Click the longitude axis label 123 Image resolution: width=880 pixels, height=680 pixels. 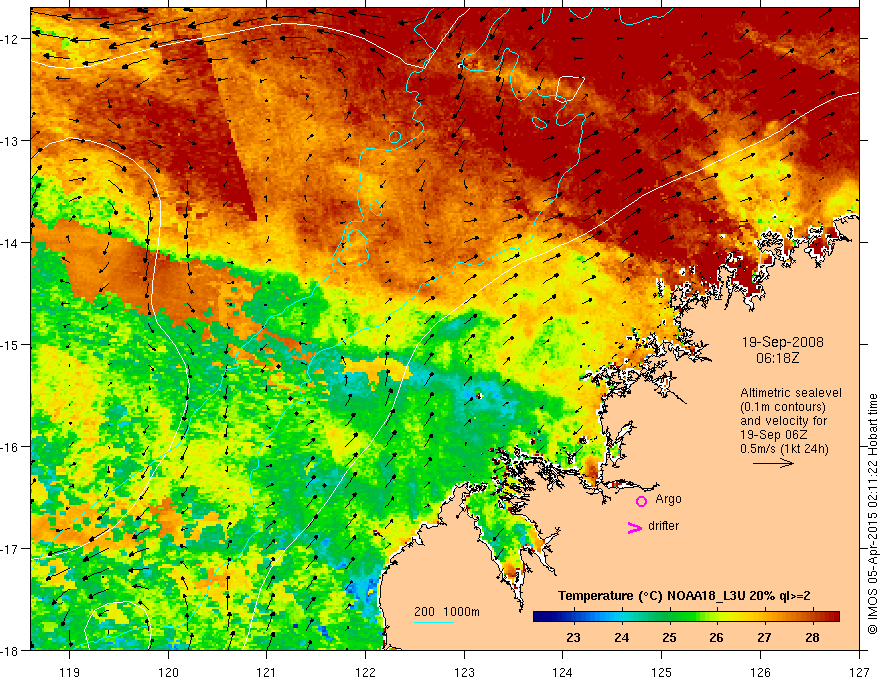point(464,672)
